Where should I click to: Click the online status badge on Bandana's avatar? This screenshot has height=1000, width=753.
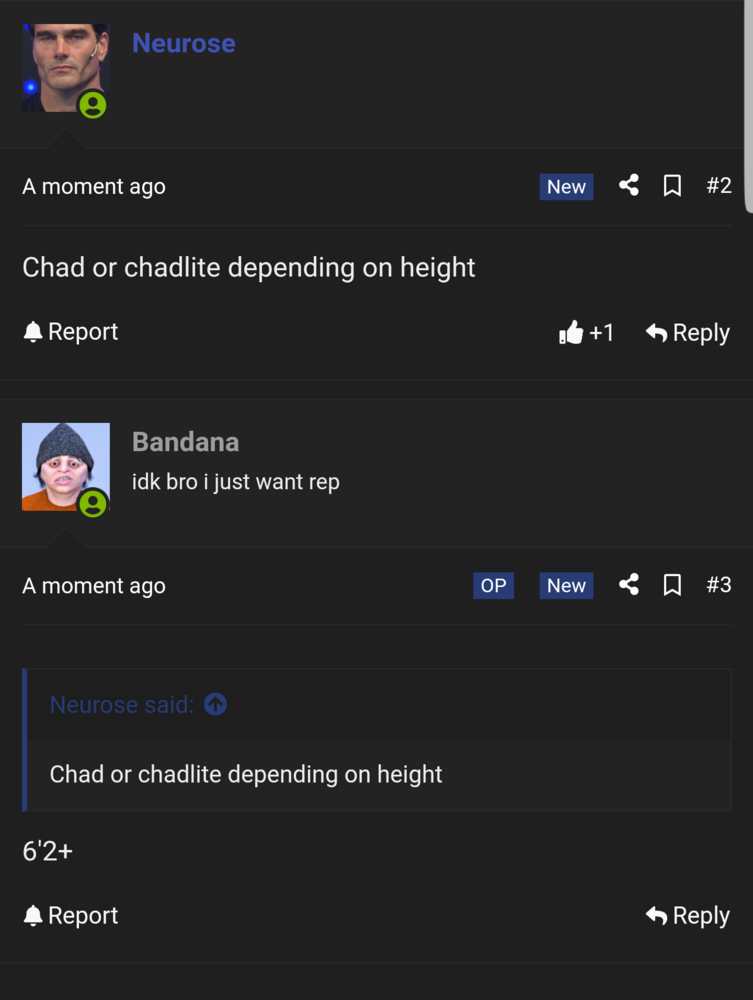tap(93, 503)
